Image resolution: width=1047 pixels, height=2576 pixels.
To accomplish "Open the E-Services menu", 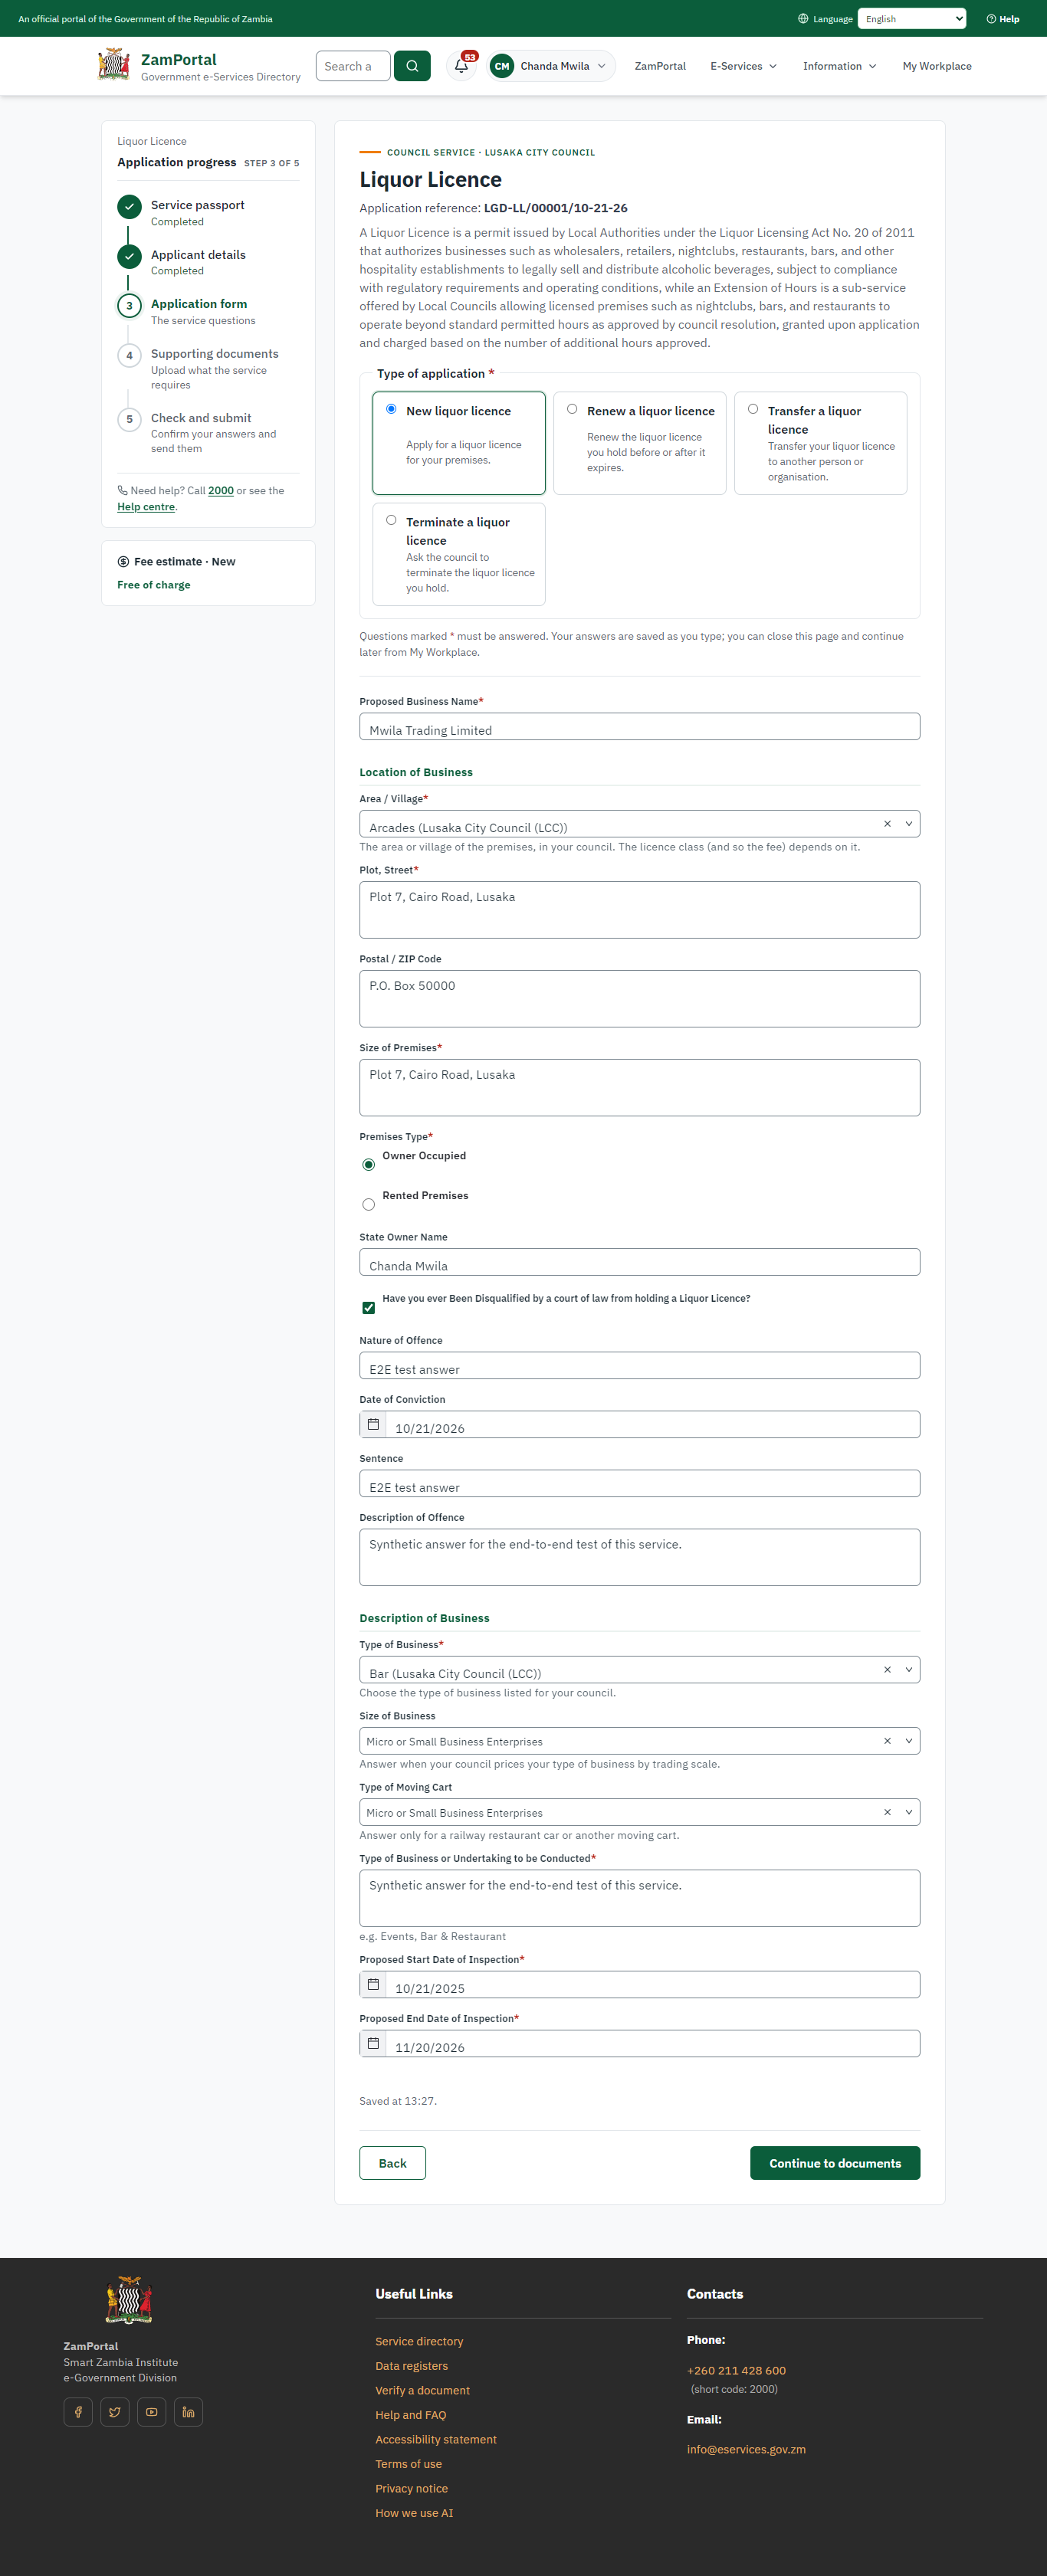I will tap(744, 66).
